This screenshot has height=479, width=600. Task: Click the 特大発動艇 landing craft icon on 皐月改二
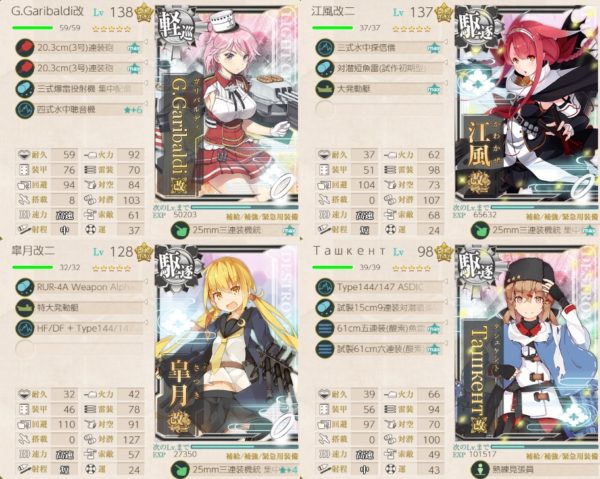tap(25, 308)
